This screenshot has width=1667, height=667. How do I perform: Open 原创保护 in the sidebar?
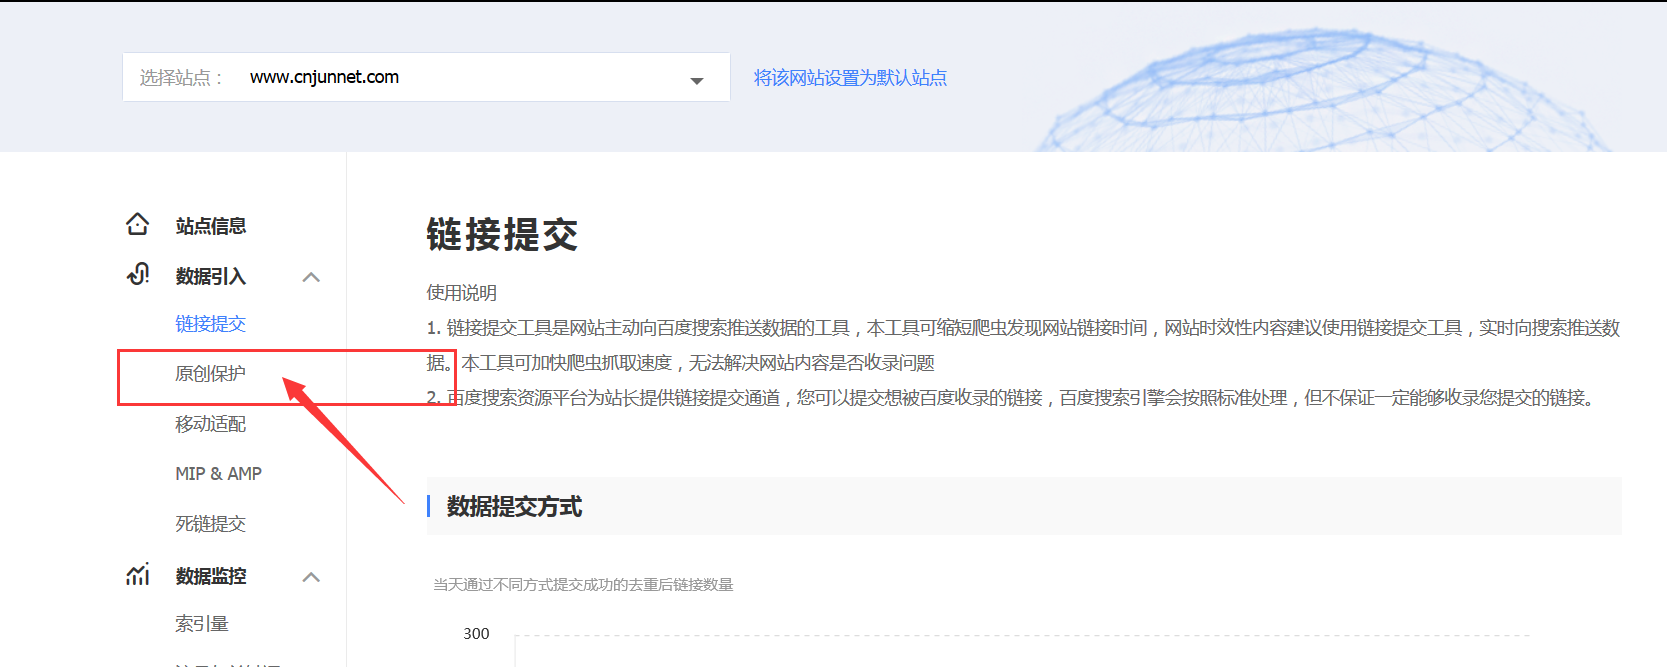210,374
